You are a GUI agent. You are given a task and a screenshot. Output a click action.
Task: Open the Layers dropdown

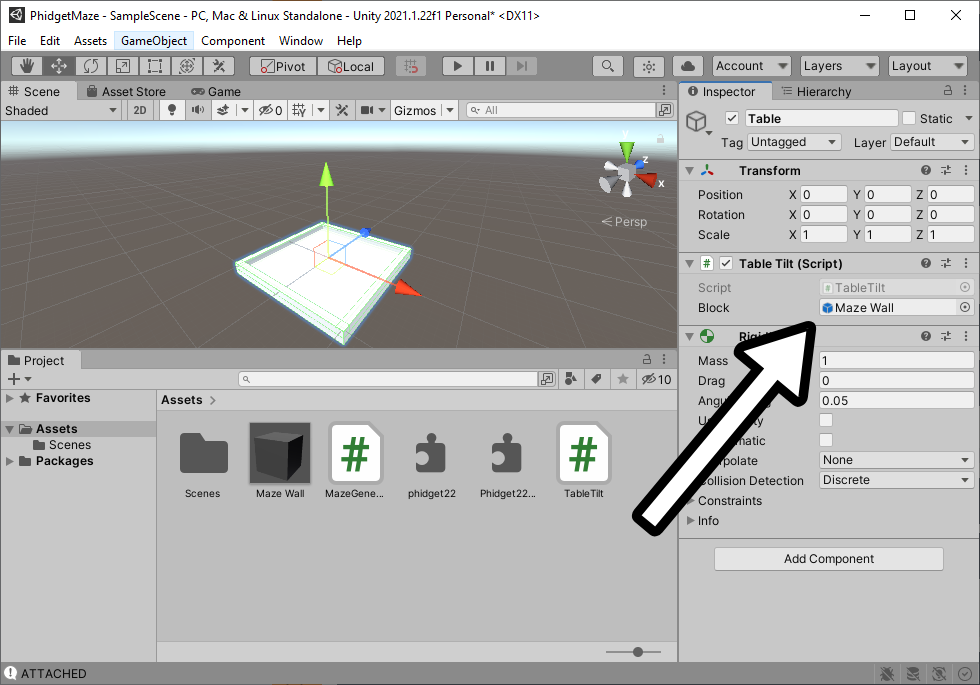coord(839,66)
